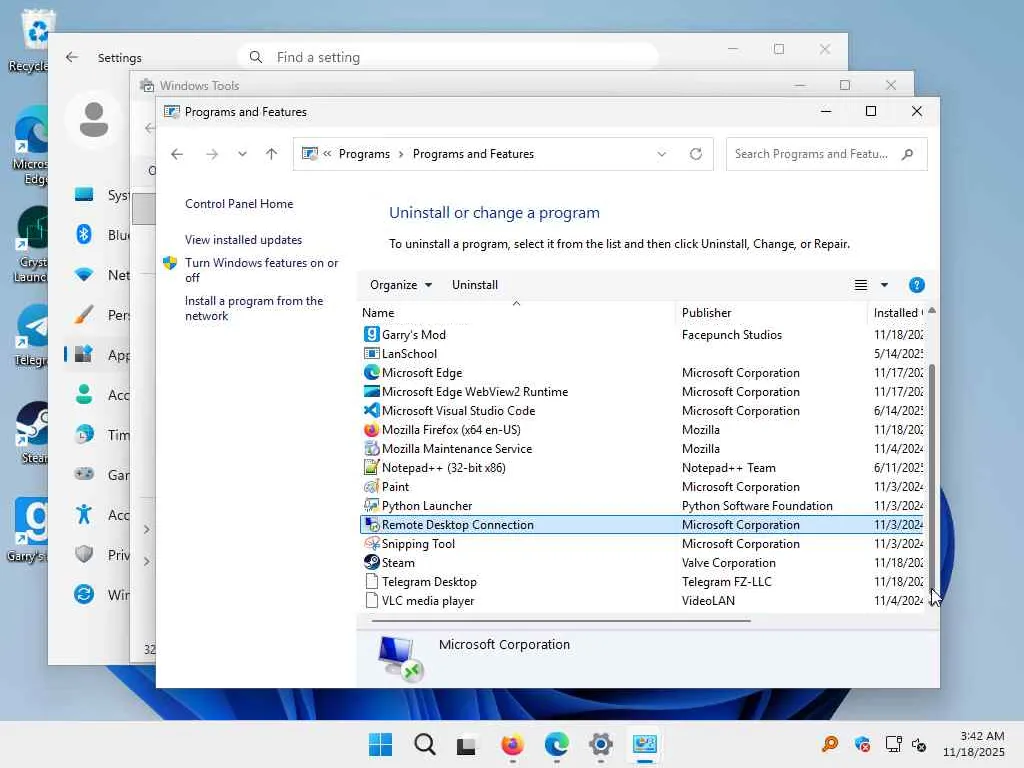The width and height of the screenshot is (1024, 768).
Task: Open the Start menu on taskbar
Action: (x=380, y=744)
